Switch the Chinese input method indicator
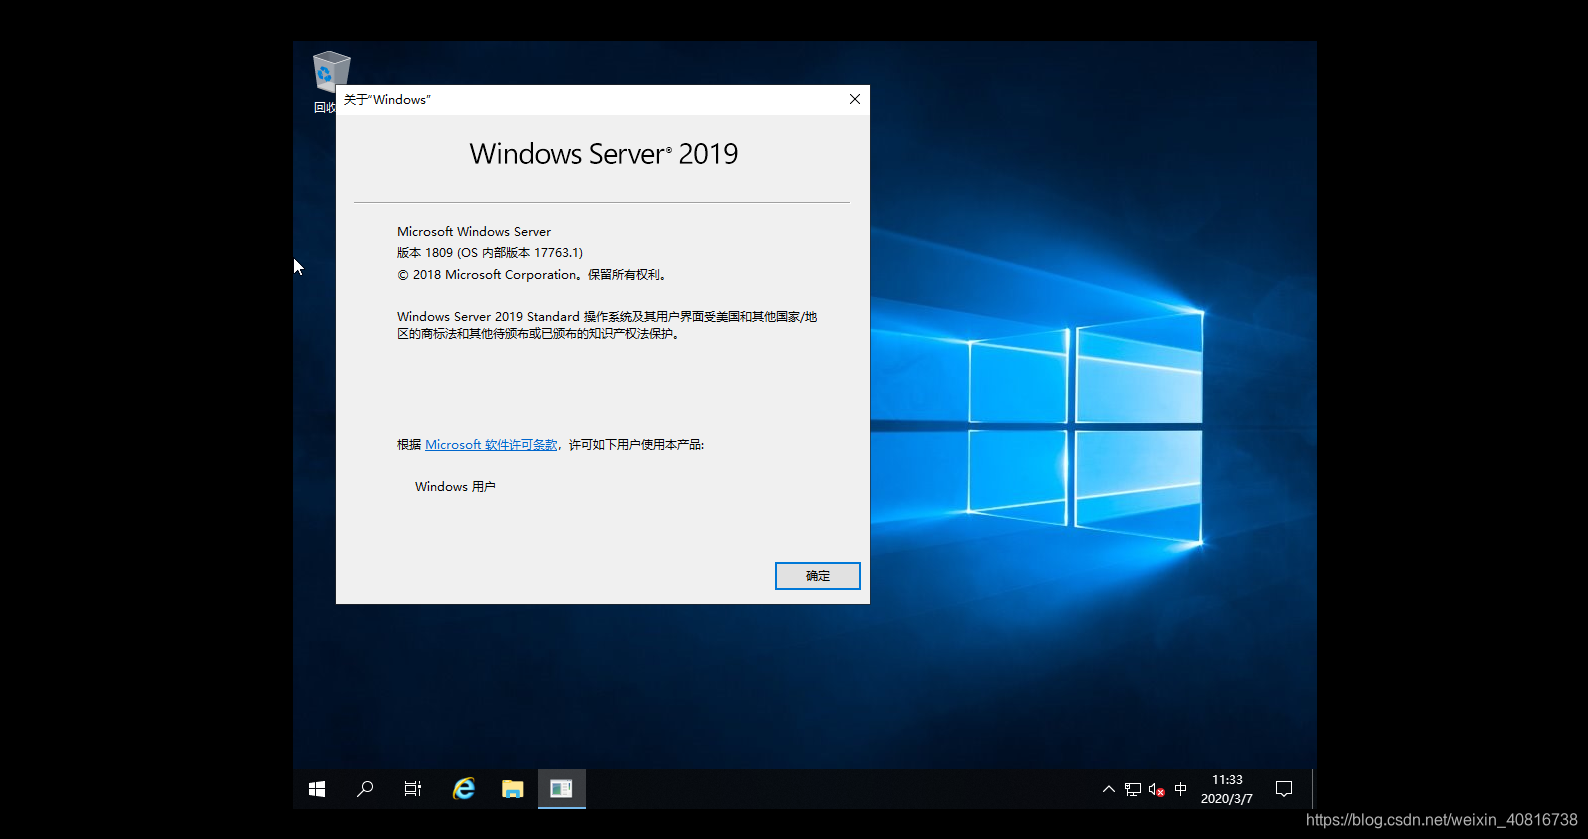The image size is (1588, 839). (1181, 789)
